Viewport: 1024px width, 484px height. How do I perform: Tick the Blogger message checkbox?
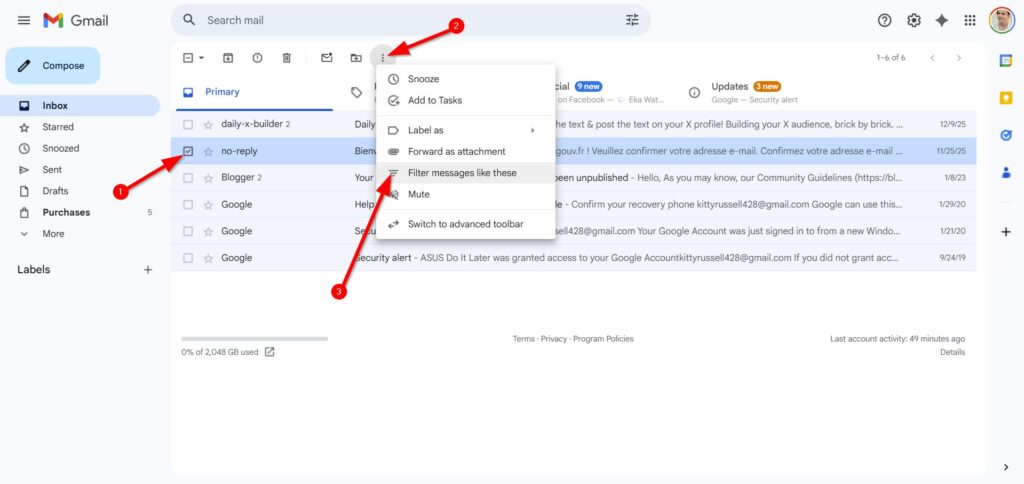[188, 178]
